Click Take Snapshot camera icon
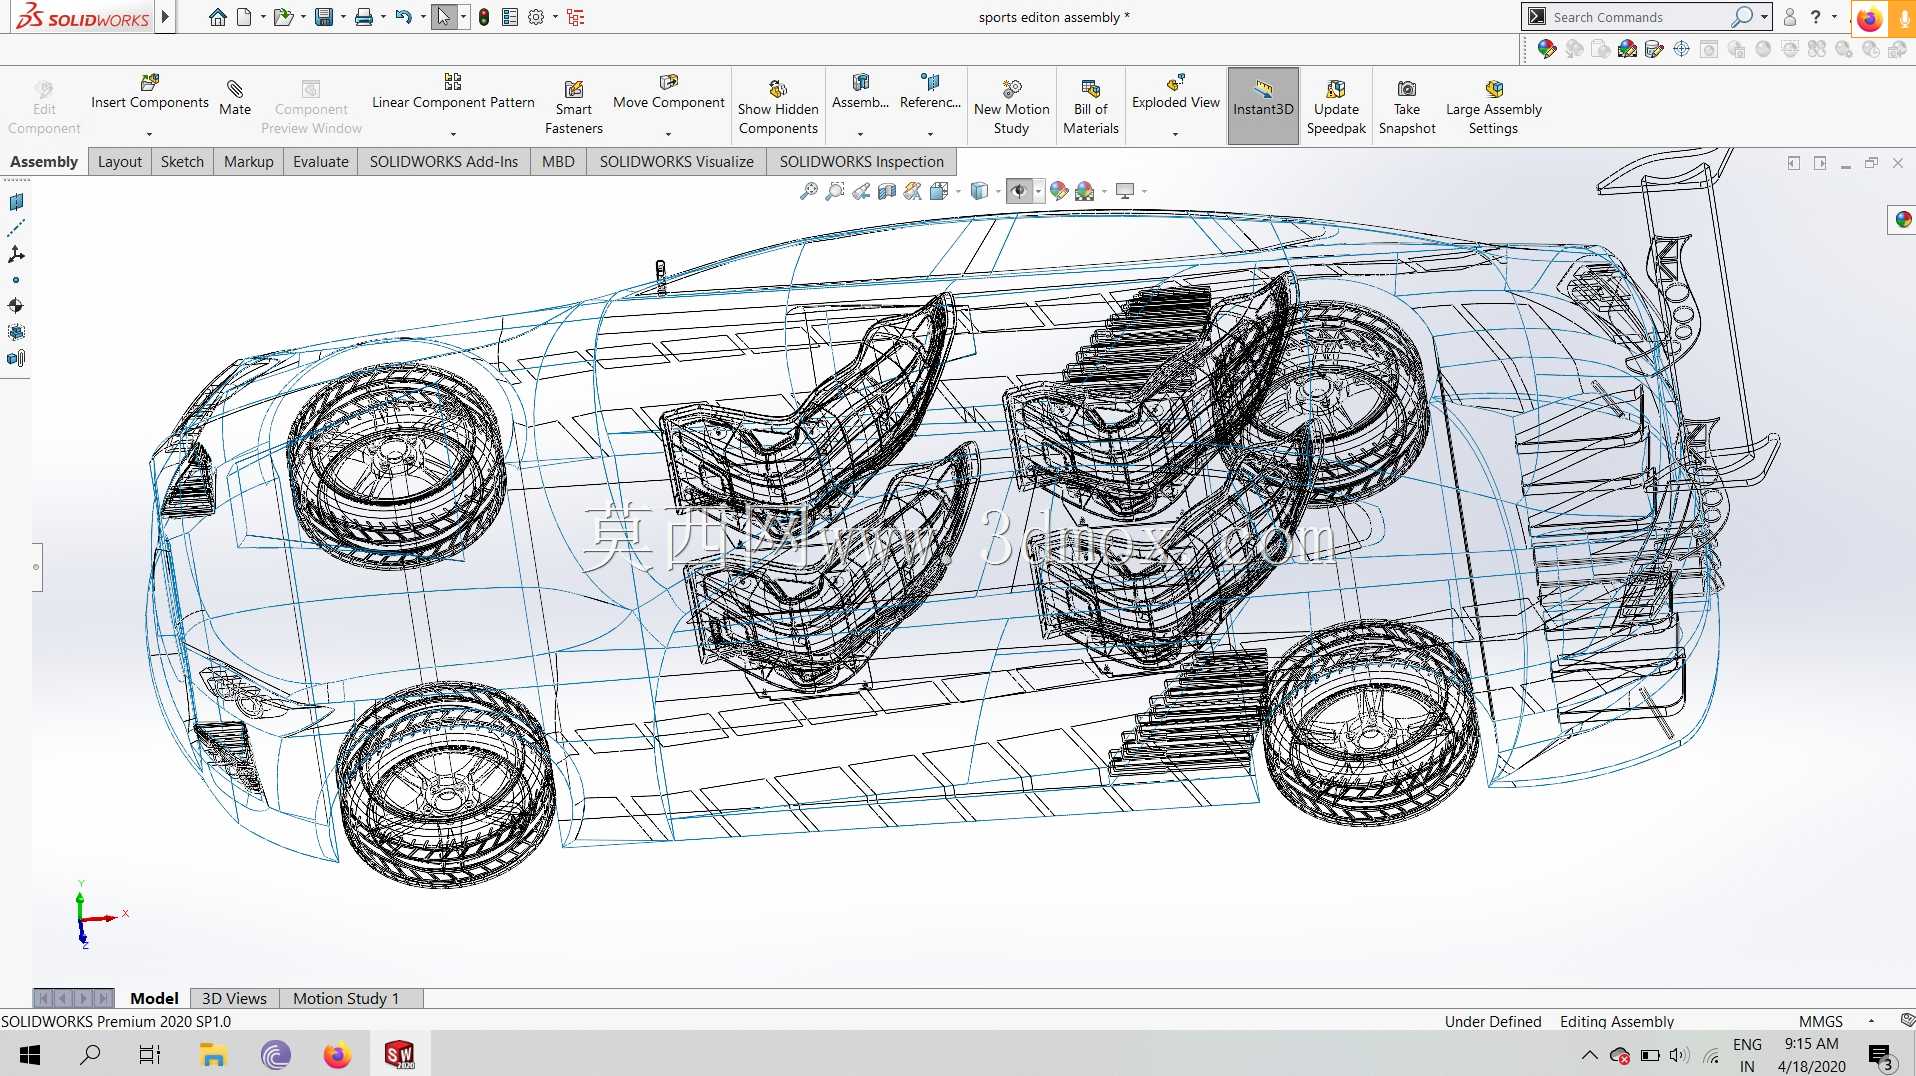 1406,88
